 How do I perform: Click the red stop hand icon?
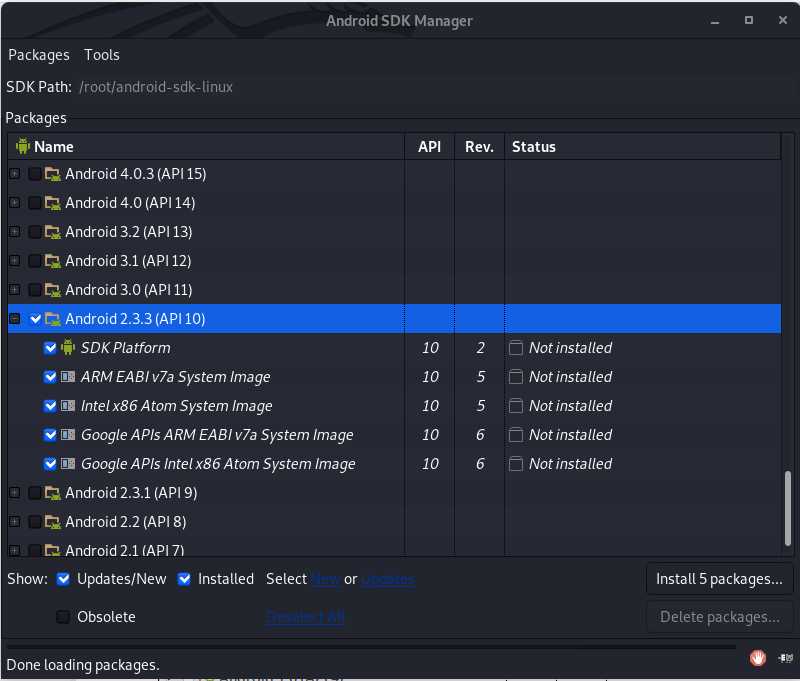coord(758,658)
